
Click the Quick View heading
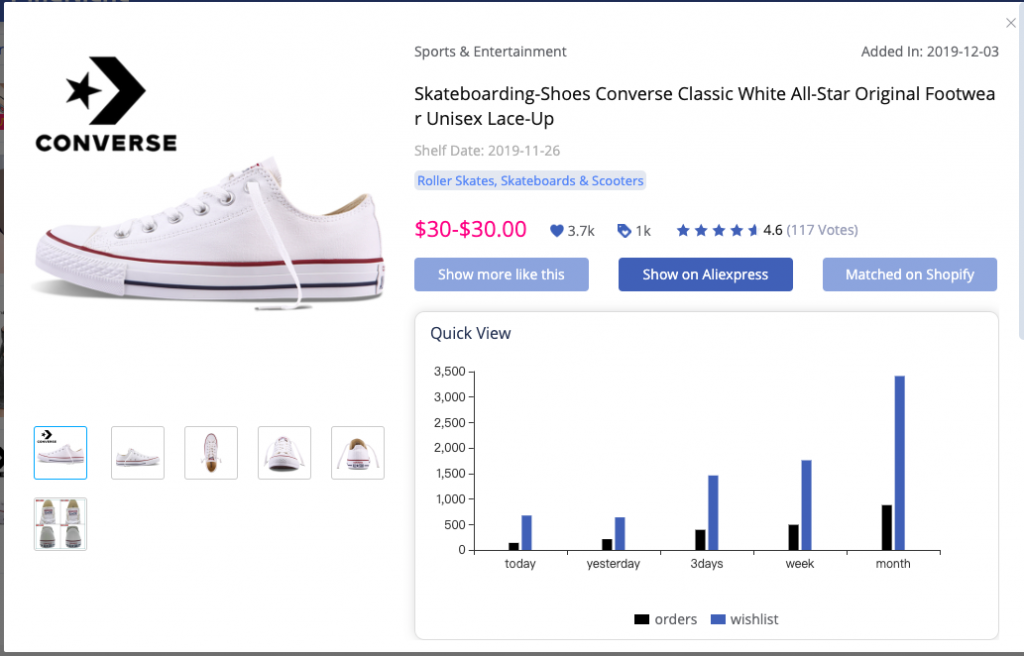tap(470, 333)
